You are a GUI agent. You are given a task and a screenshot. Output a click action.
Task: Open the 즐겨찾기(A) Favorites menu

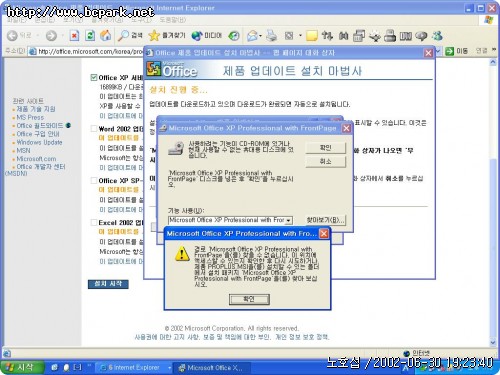[108, 20]
